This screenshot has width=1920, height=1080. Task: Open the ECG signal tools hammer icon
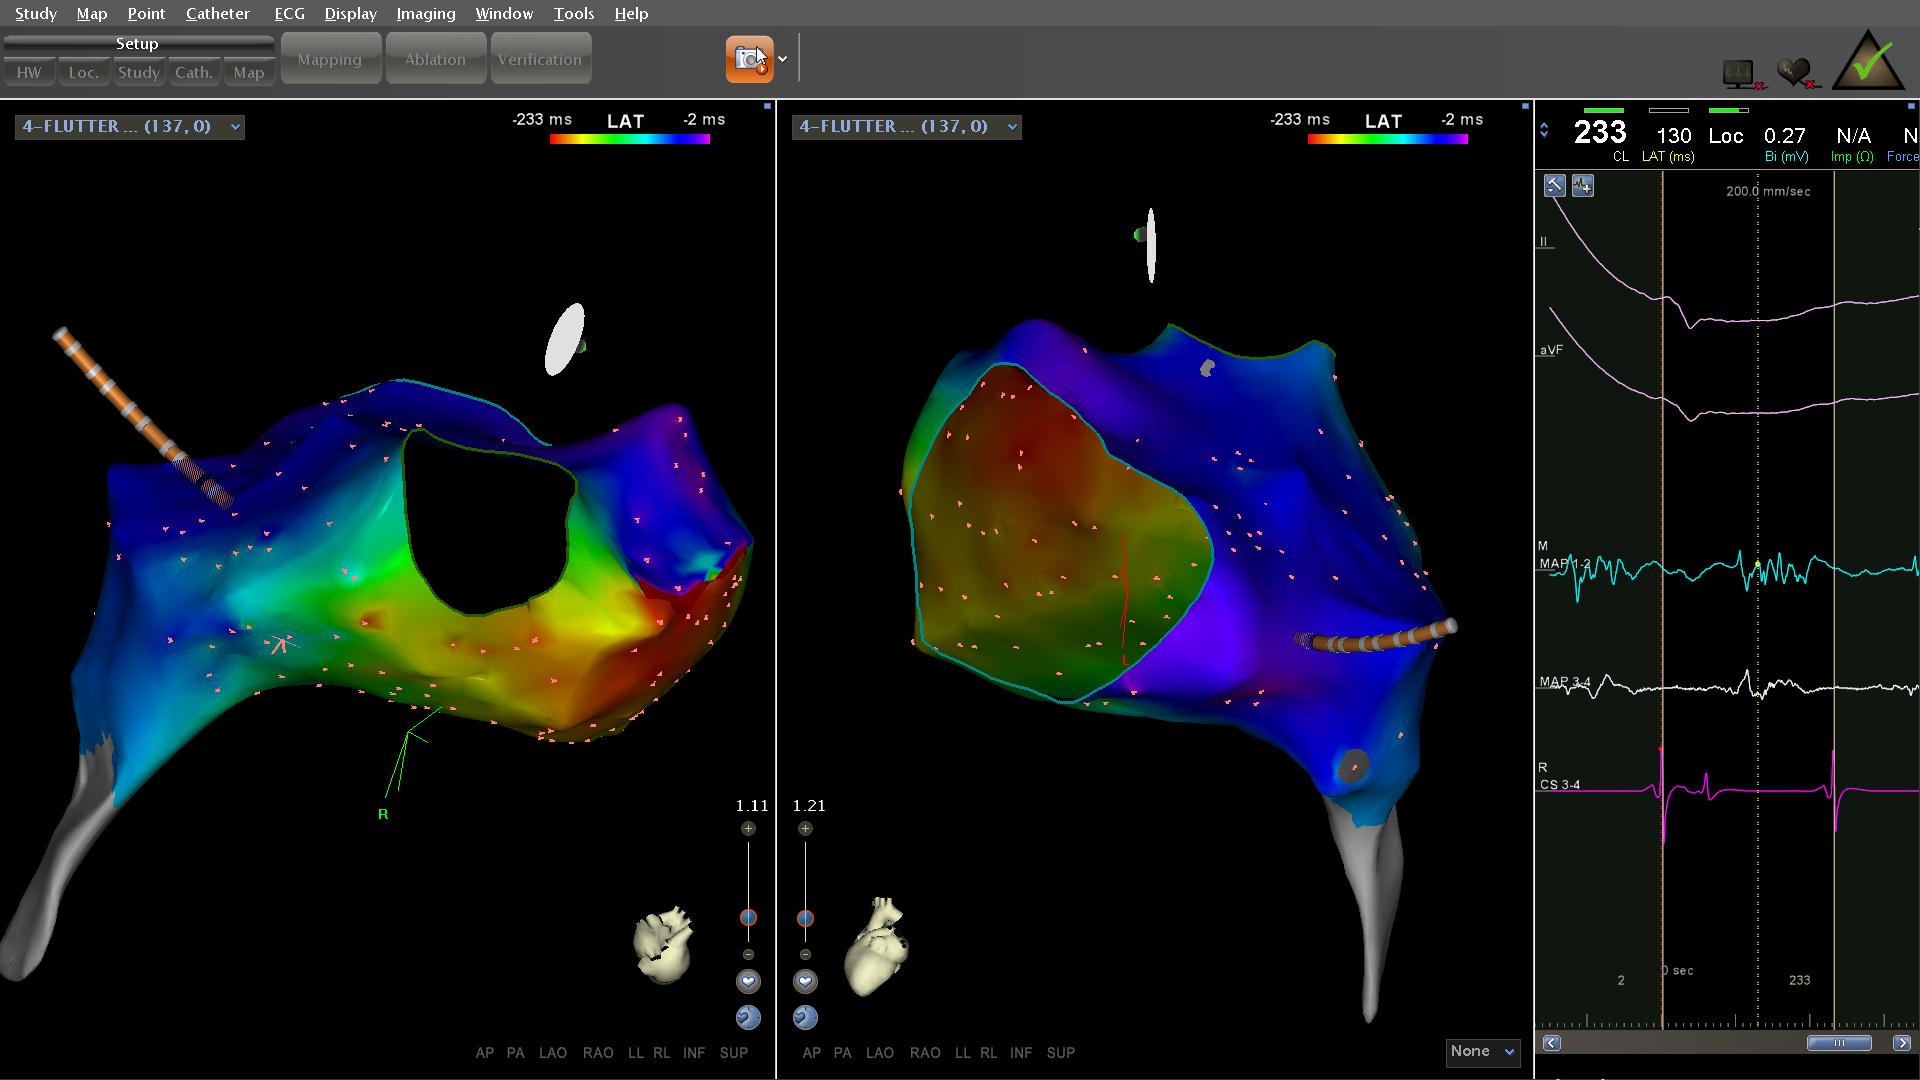pos(1554,186)
